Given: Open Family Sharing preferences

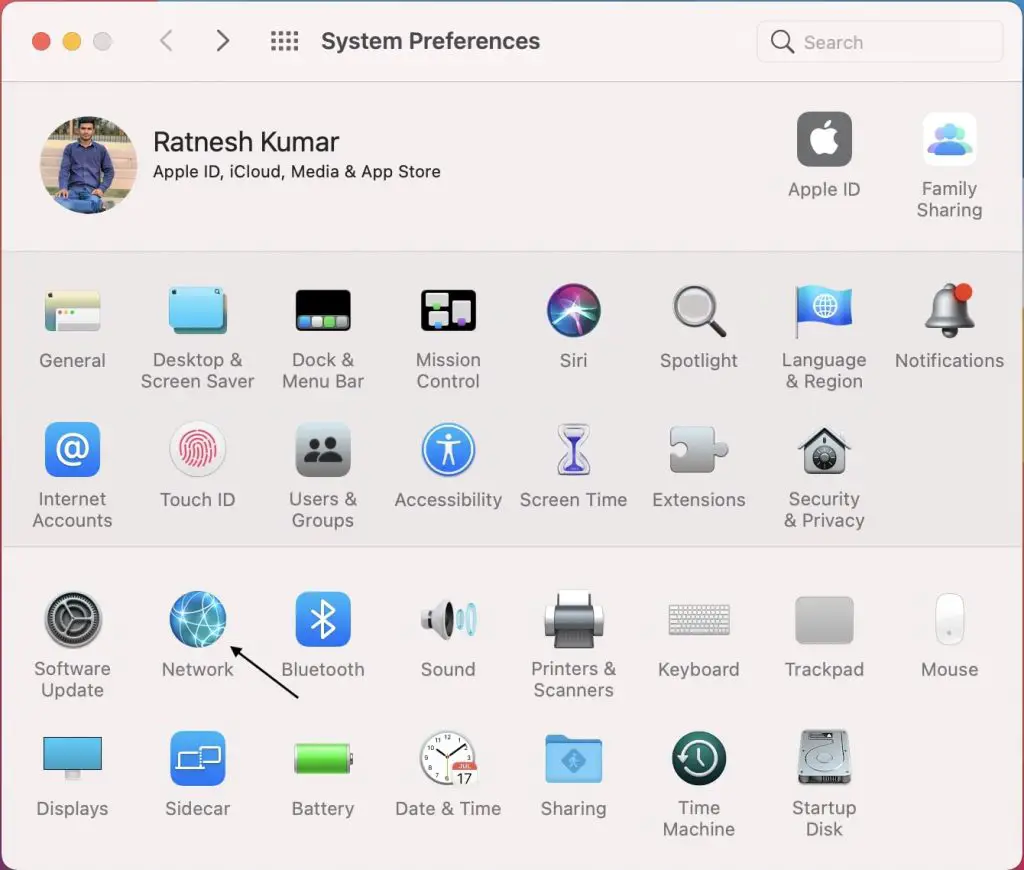Looking at the screenshot, I should (x=950, y=139).
